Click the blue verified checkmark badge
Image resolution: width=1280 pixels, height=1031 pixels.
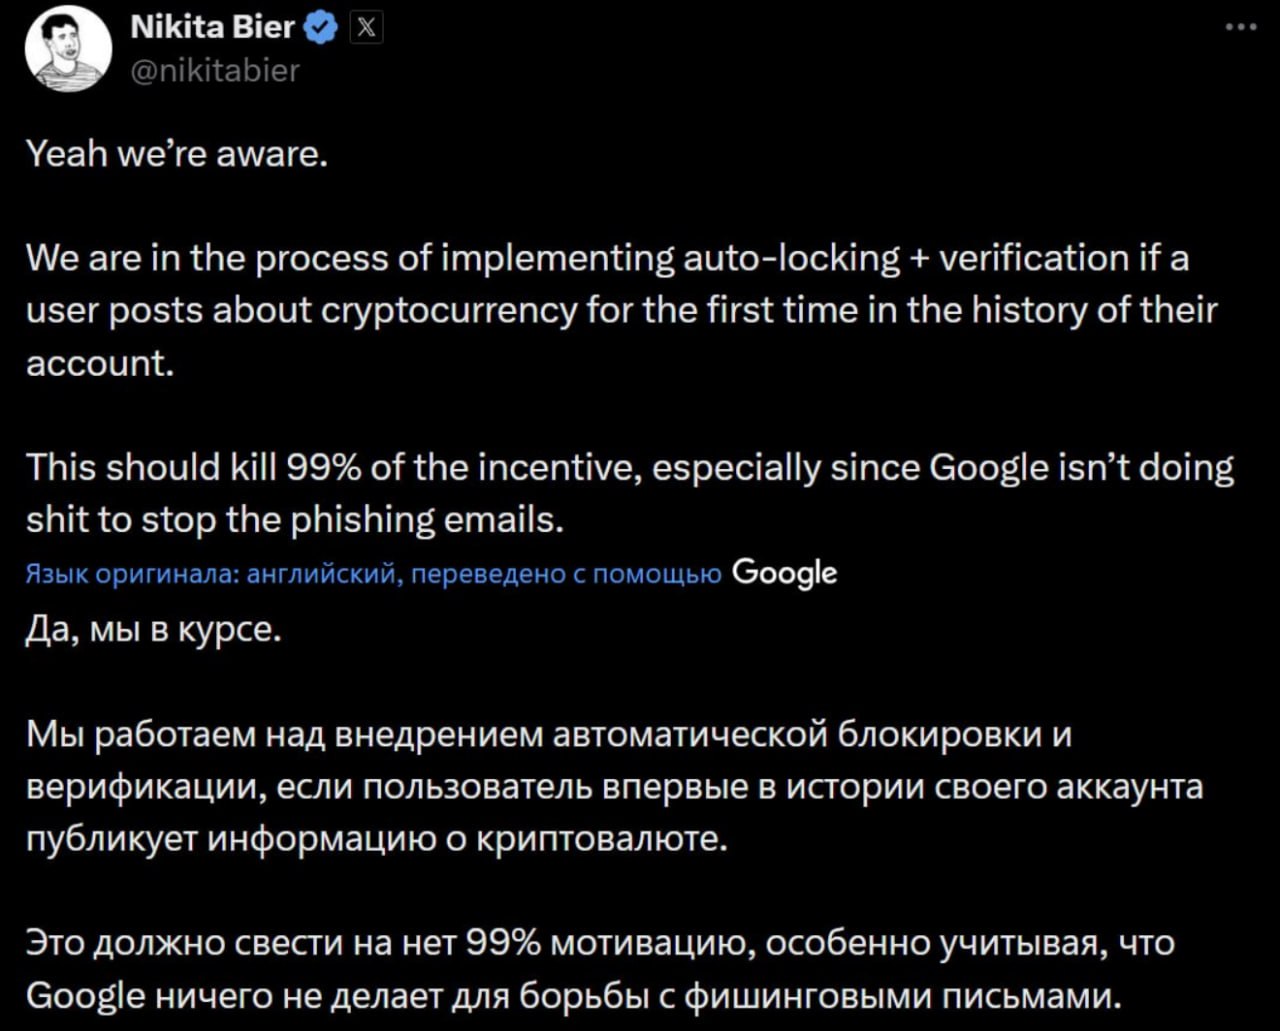point(321,29)
